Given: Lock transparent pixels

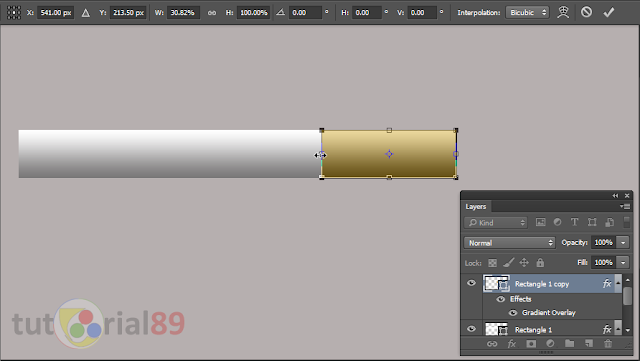Looking at the screenshot, I should click(x=493, y=263).
